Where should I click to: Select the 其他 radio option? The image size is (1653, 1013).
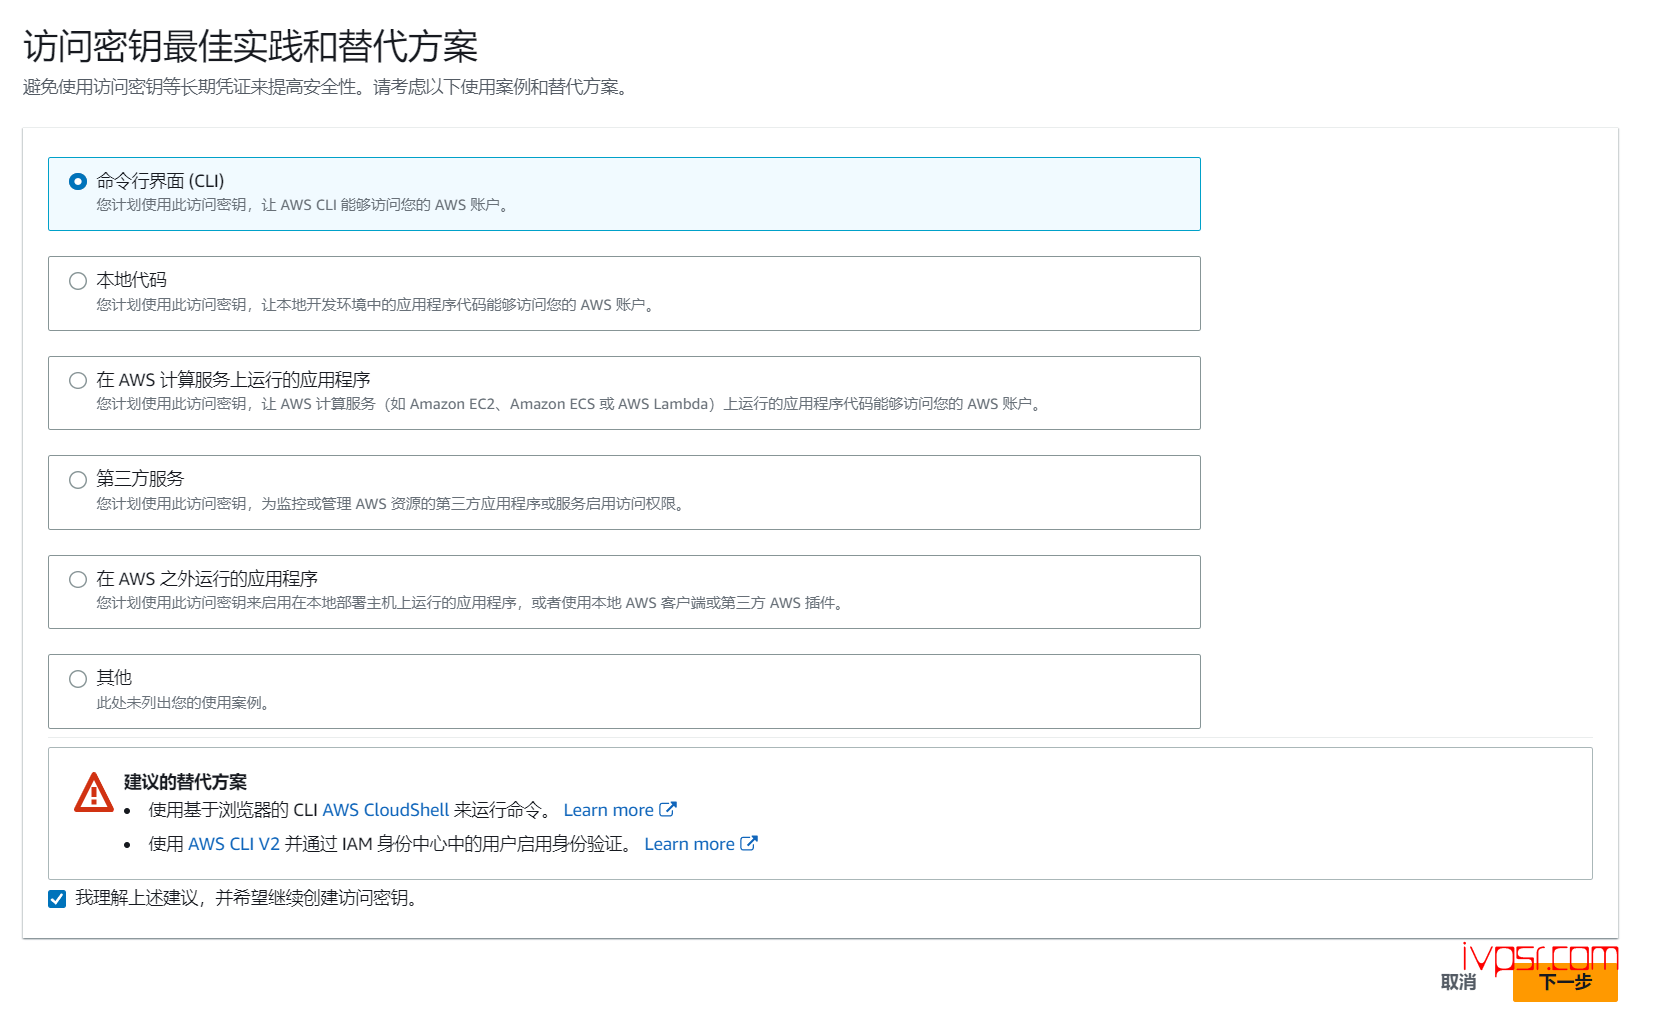(78, 679)
